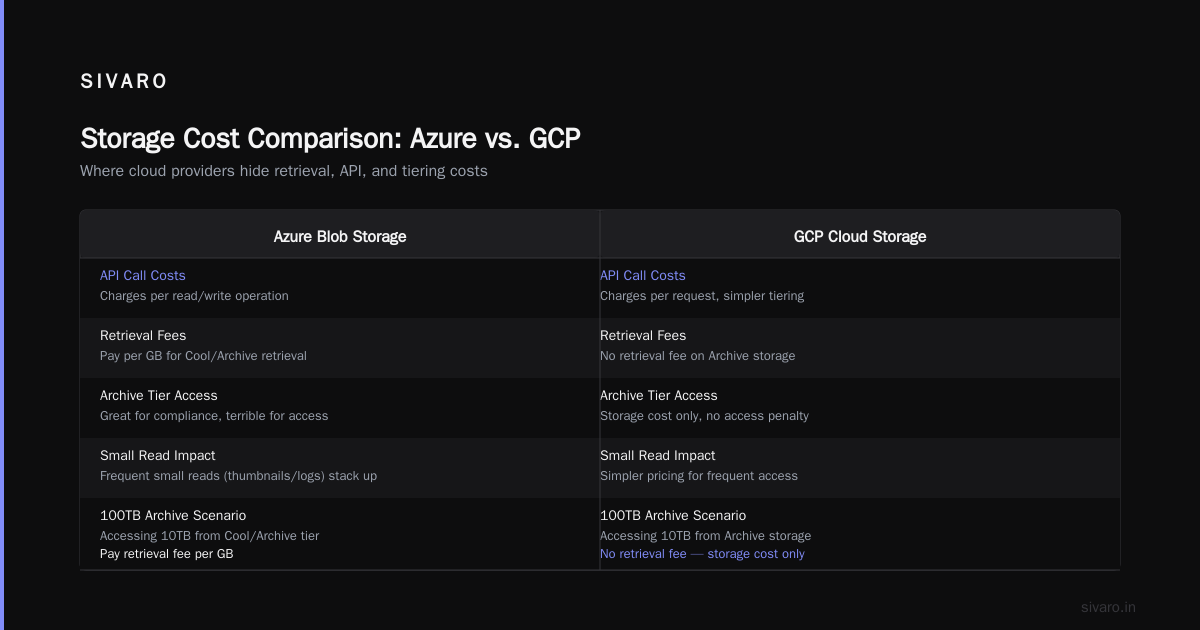Click 'Retrieval Fees' in GCP Cloud Storage column
Screen dimensions: 1200x630
click(643, 335)
